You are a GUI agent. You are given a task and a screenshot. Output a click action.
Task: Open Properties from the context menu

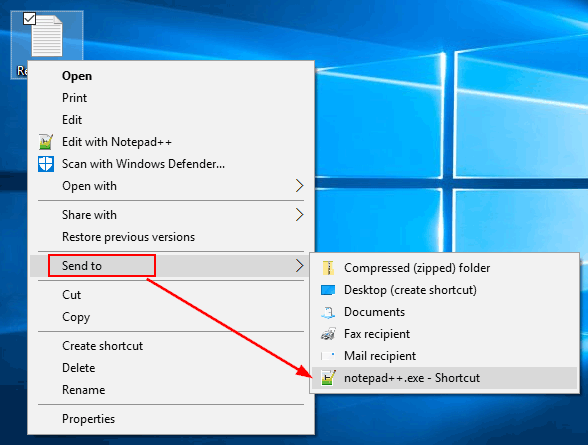171,419
